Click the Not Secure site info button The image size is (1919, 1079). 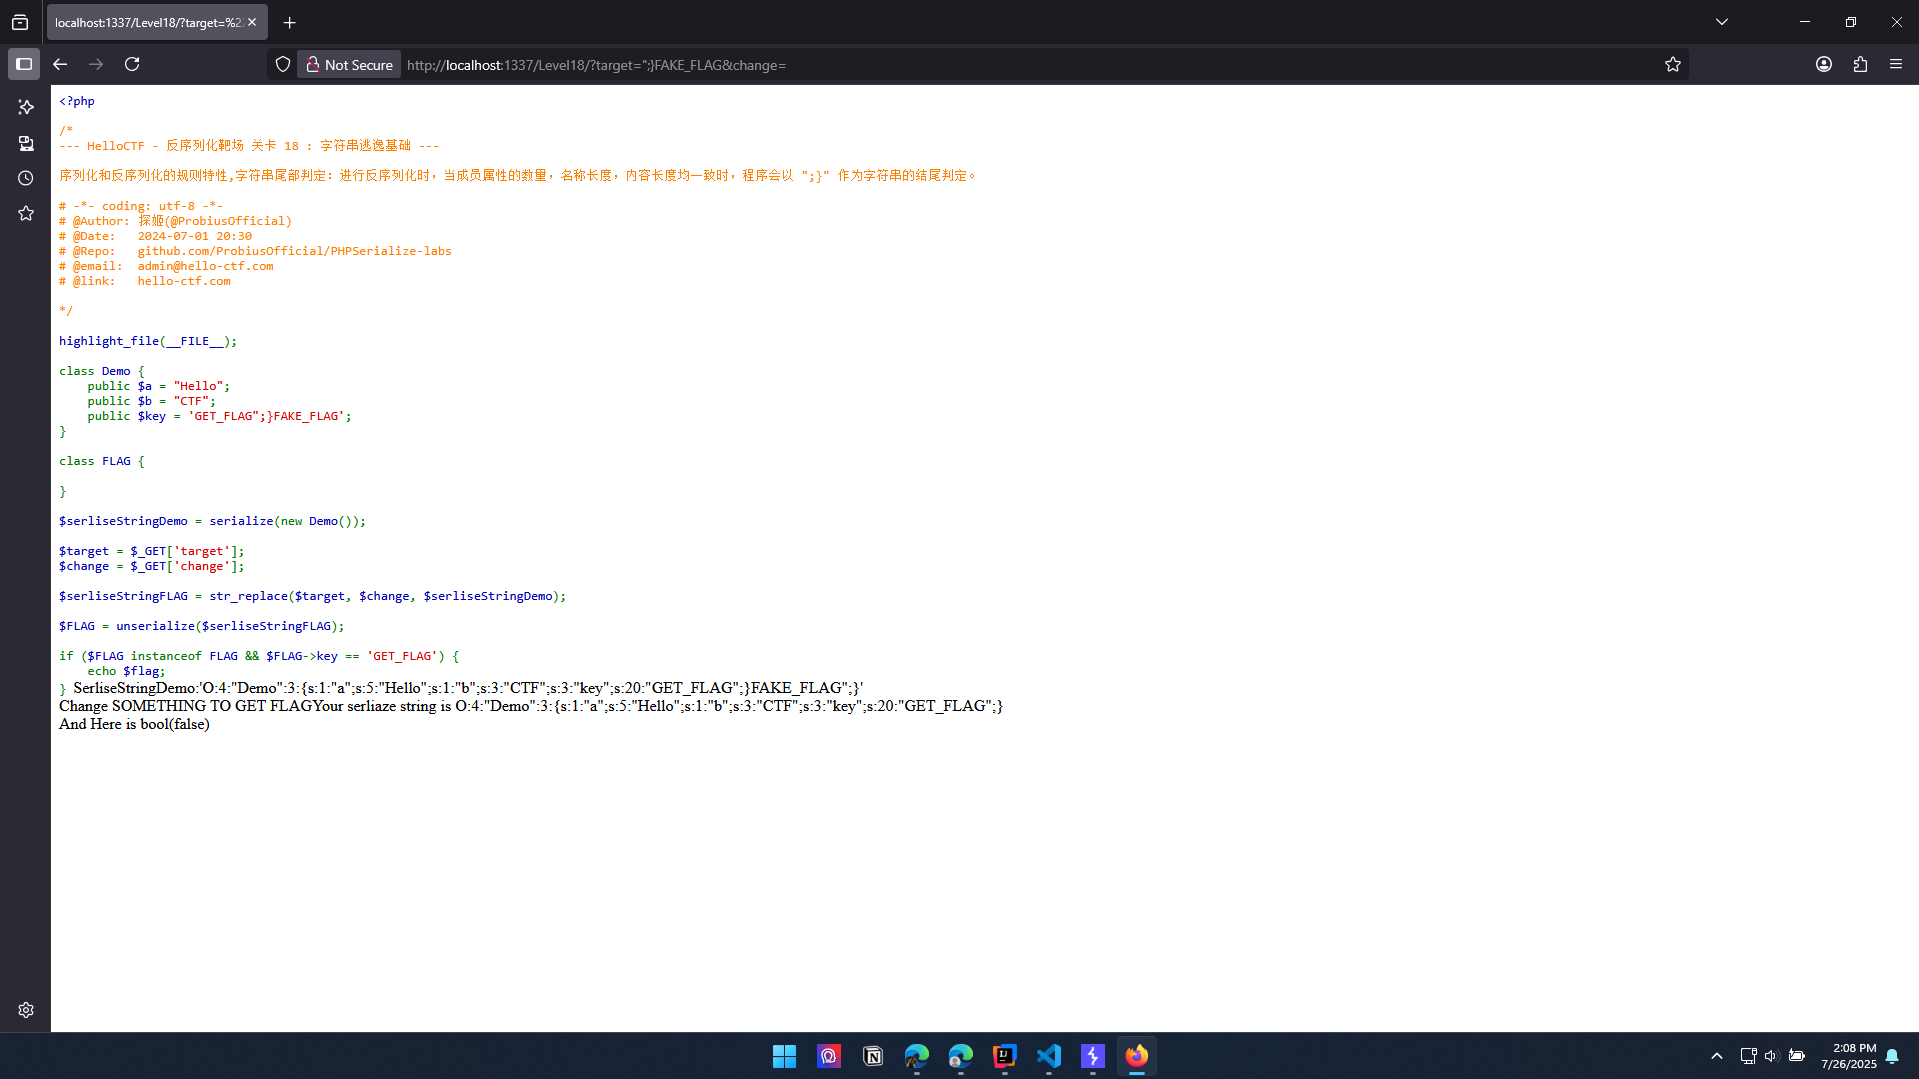[350, 64]
